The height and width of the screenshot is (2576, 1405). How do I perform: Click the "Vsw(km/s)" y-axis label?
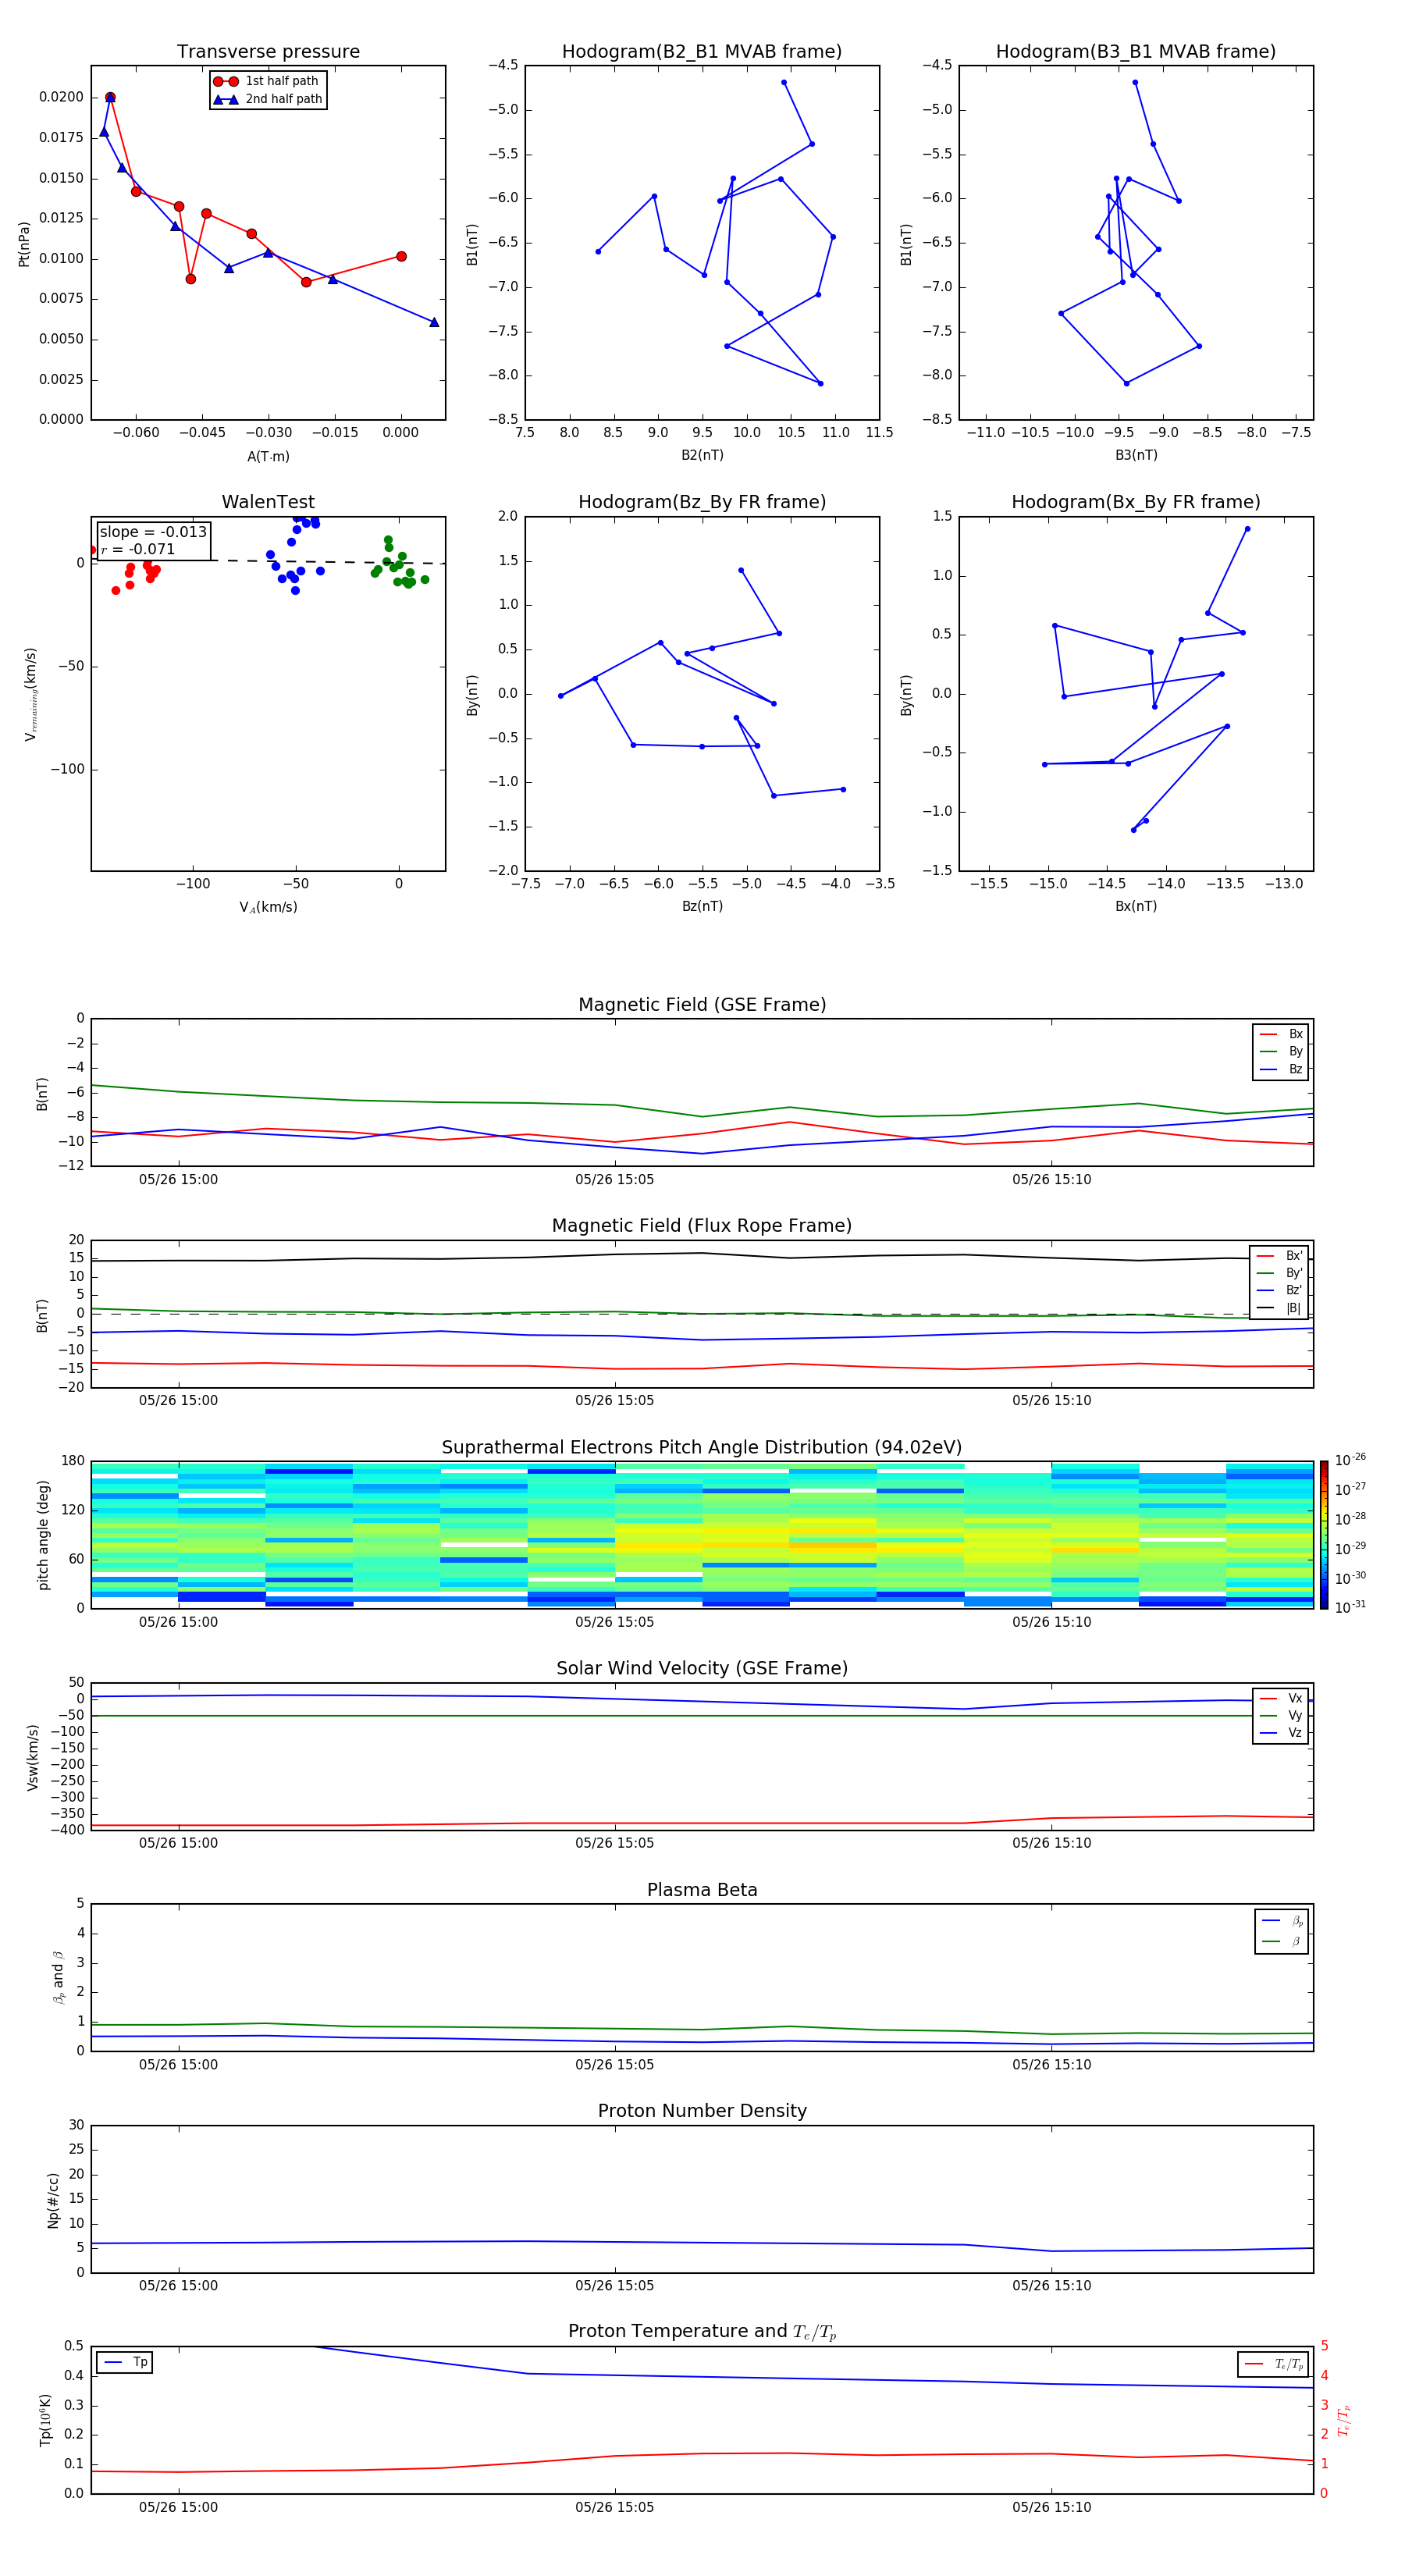[x=33, y=1757]
